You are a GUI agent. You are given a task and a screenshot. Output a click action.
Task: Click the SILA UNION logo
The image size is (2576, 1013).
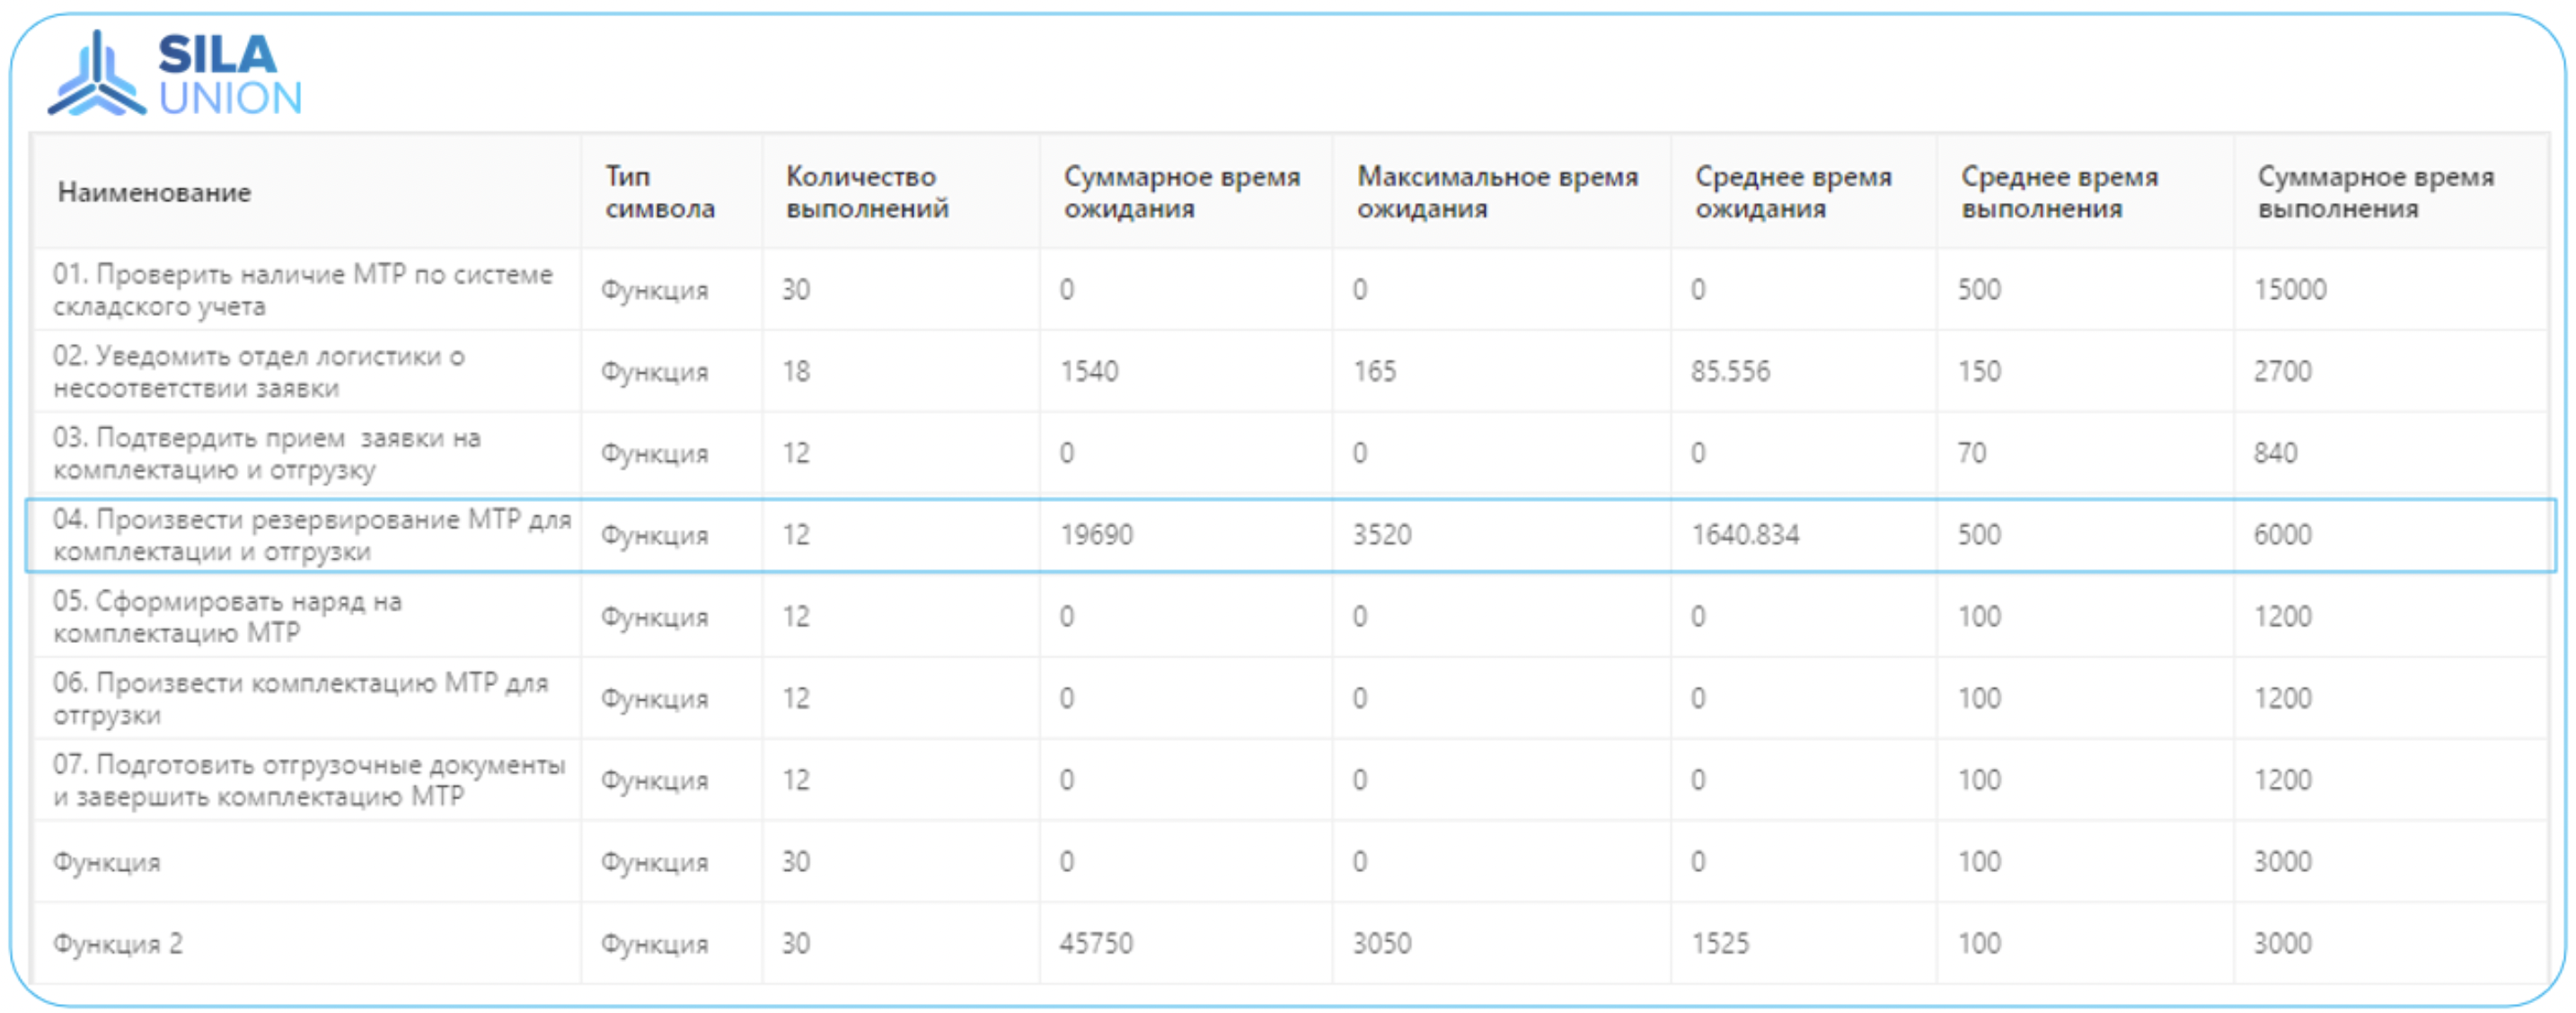tap(175, 73)
